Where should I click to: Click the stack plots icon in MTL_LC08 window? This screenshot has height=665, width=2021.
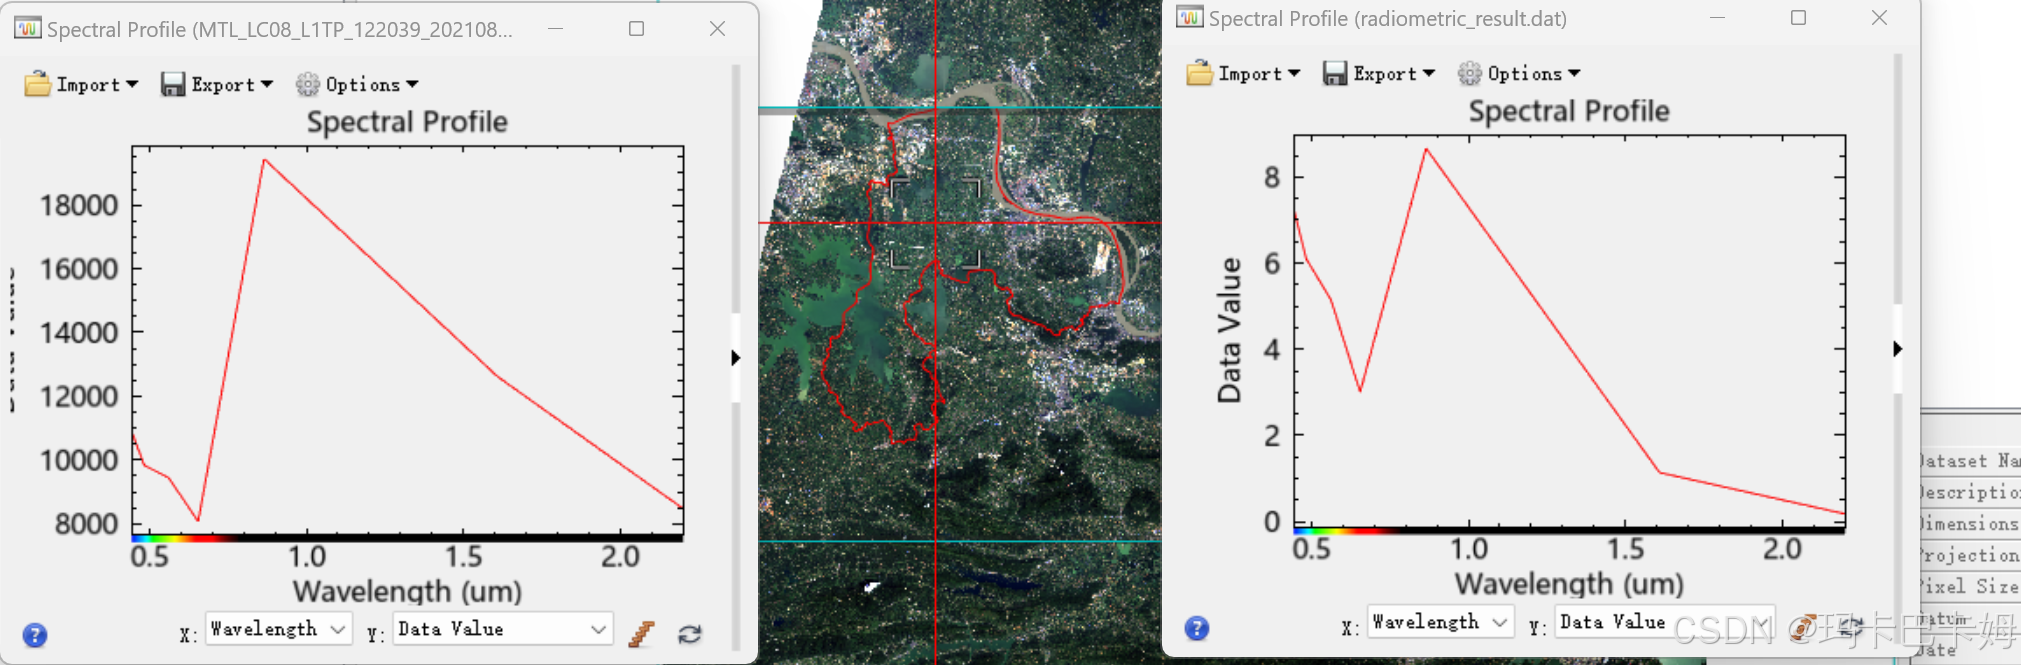641,634
